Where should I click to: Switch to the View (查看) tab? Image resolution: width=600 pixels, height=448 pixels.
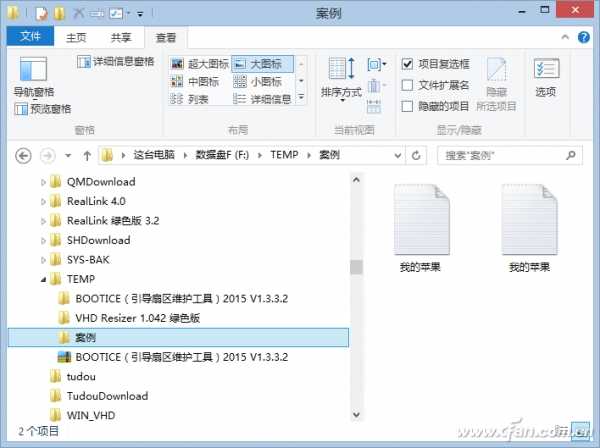[x=166, y=37]
